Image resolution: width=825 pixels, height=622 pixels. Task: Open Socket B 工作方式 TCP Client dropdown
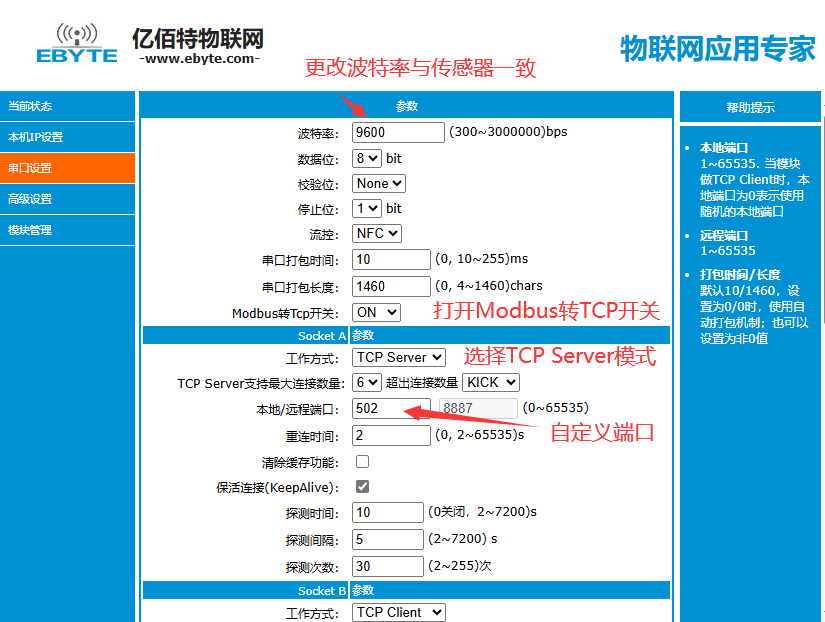[x=399, y=612]
